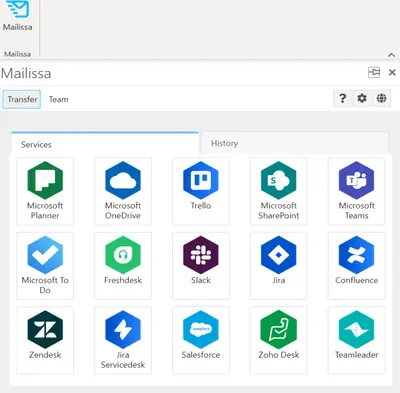Close the Mailissa task pane
Image resolution: width=400 pixels, height=393 pixels.
(392, 72)
